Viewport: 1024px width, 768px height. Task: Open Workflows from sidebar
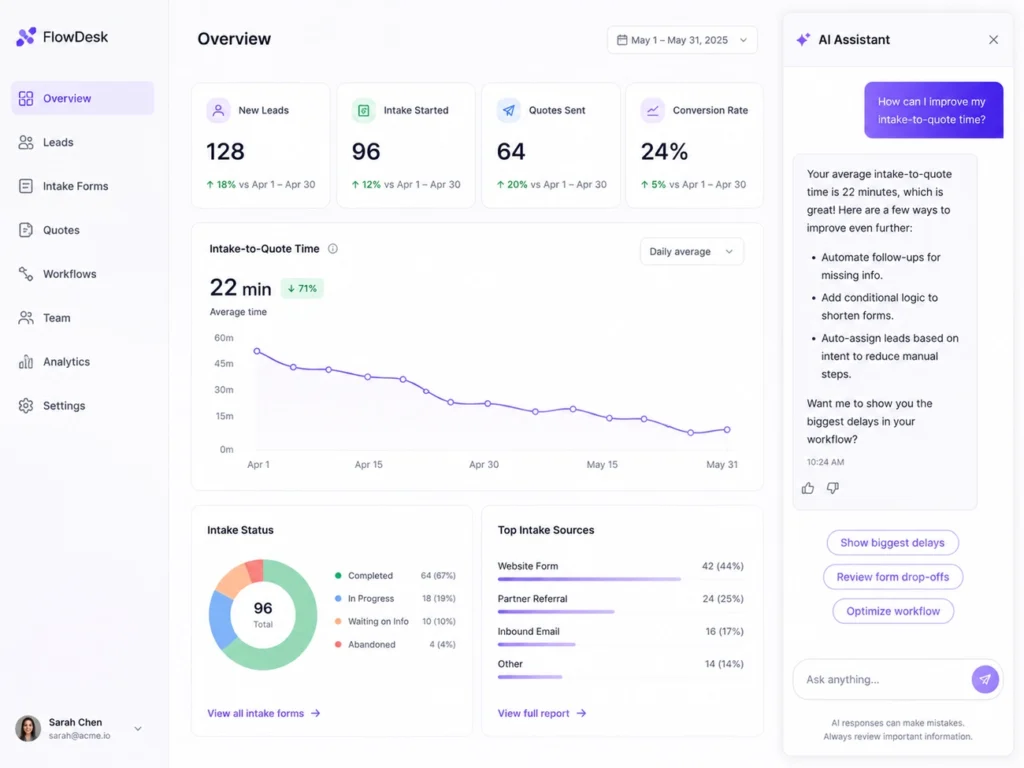82,274
